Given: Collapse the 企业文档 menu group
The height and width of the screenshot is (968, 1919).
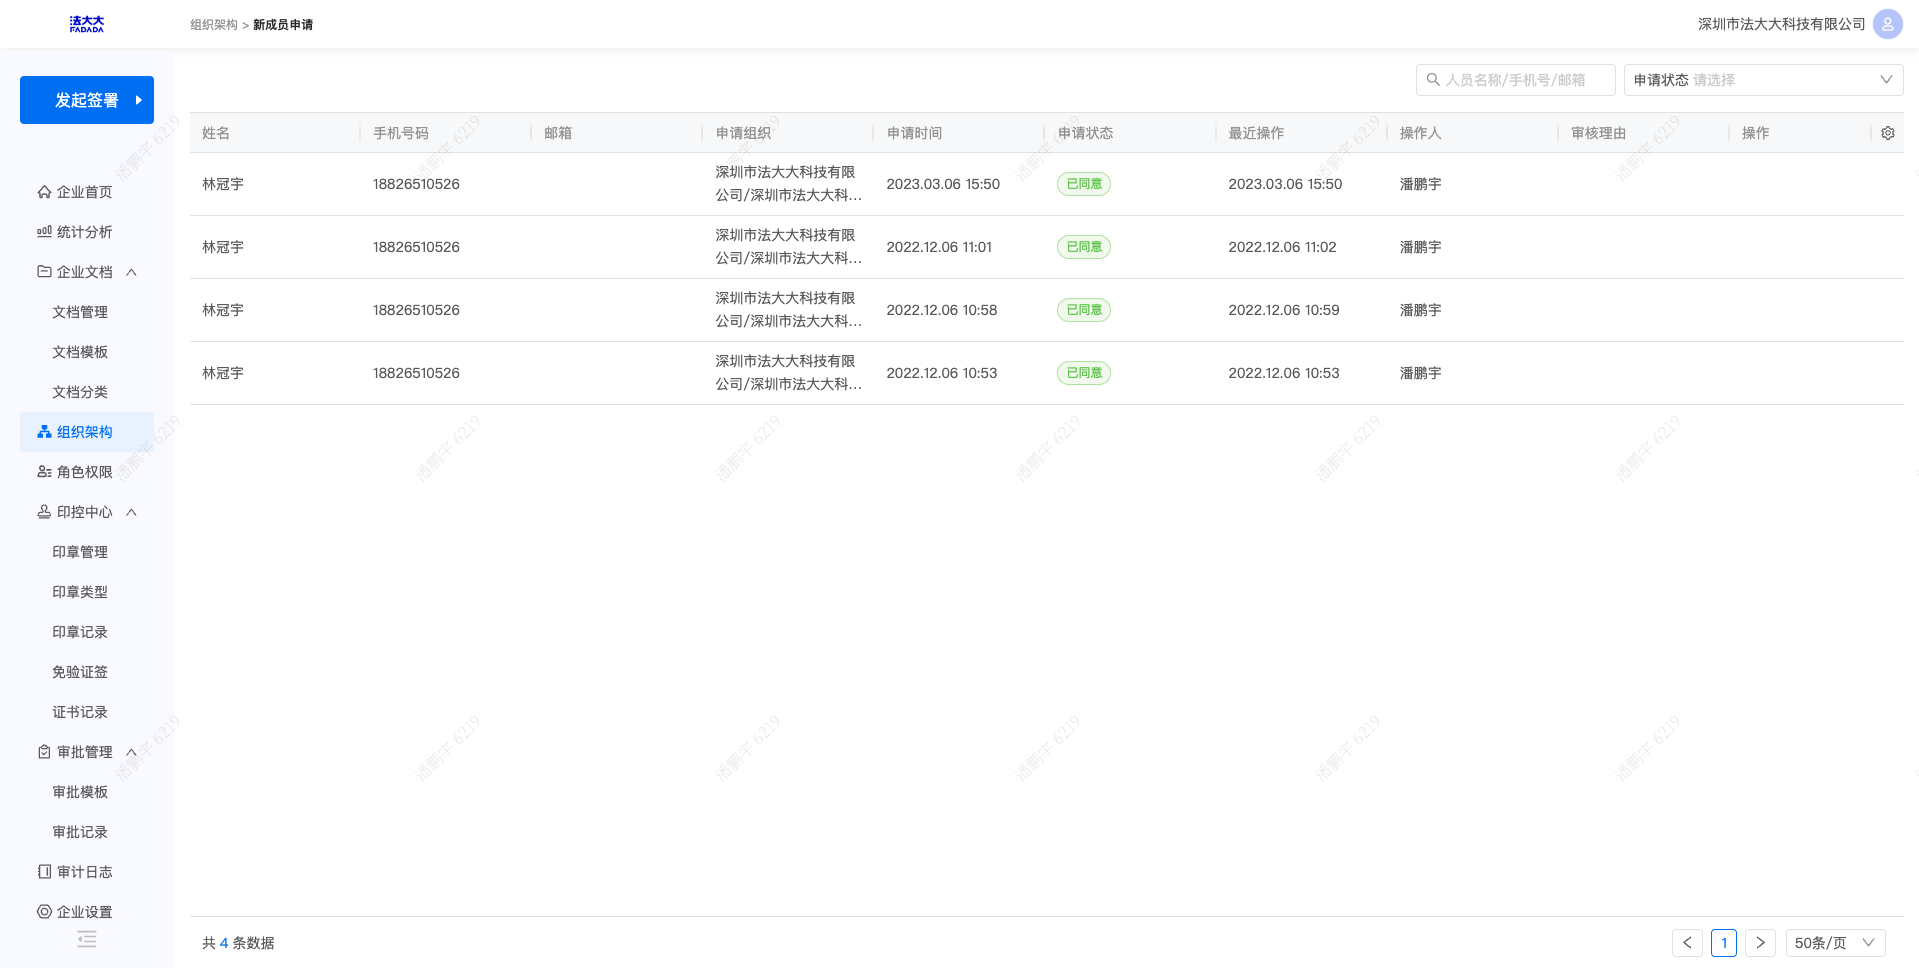Looking at the screenshot, I should click(x=131, y=272).
